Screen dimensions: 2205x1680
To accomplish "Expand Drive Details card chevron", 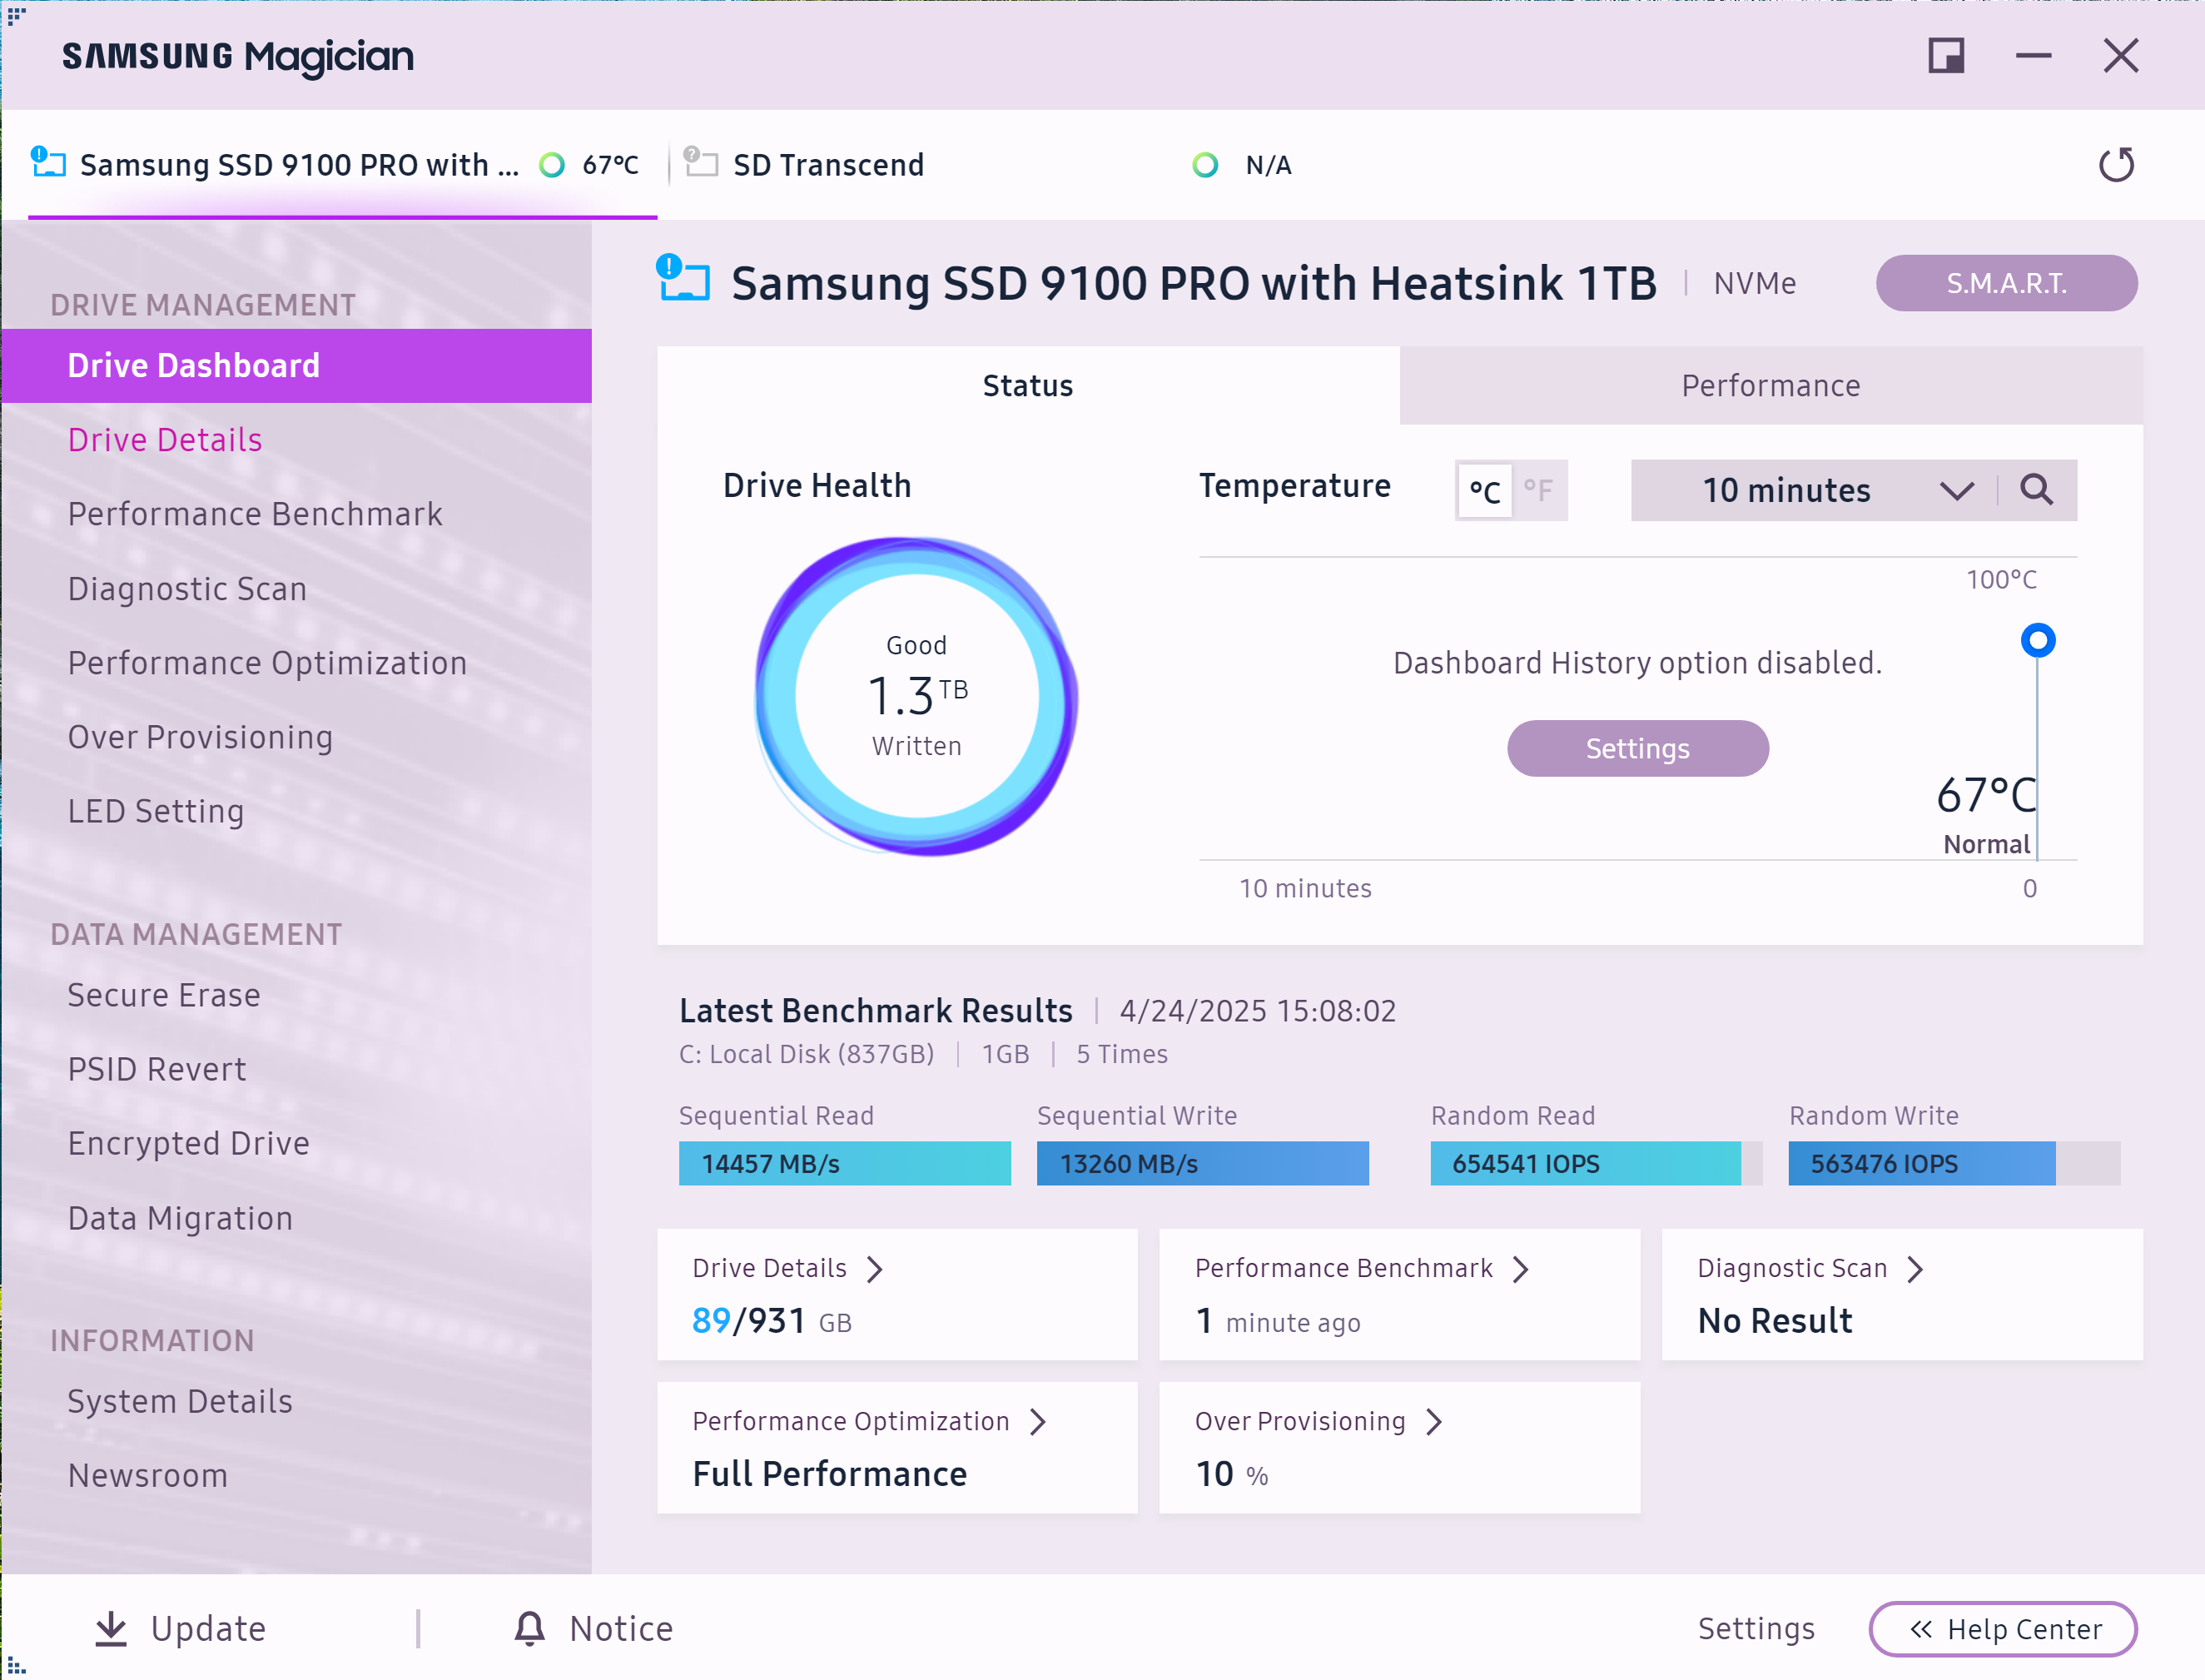I will tap(875, 1269).
